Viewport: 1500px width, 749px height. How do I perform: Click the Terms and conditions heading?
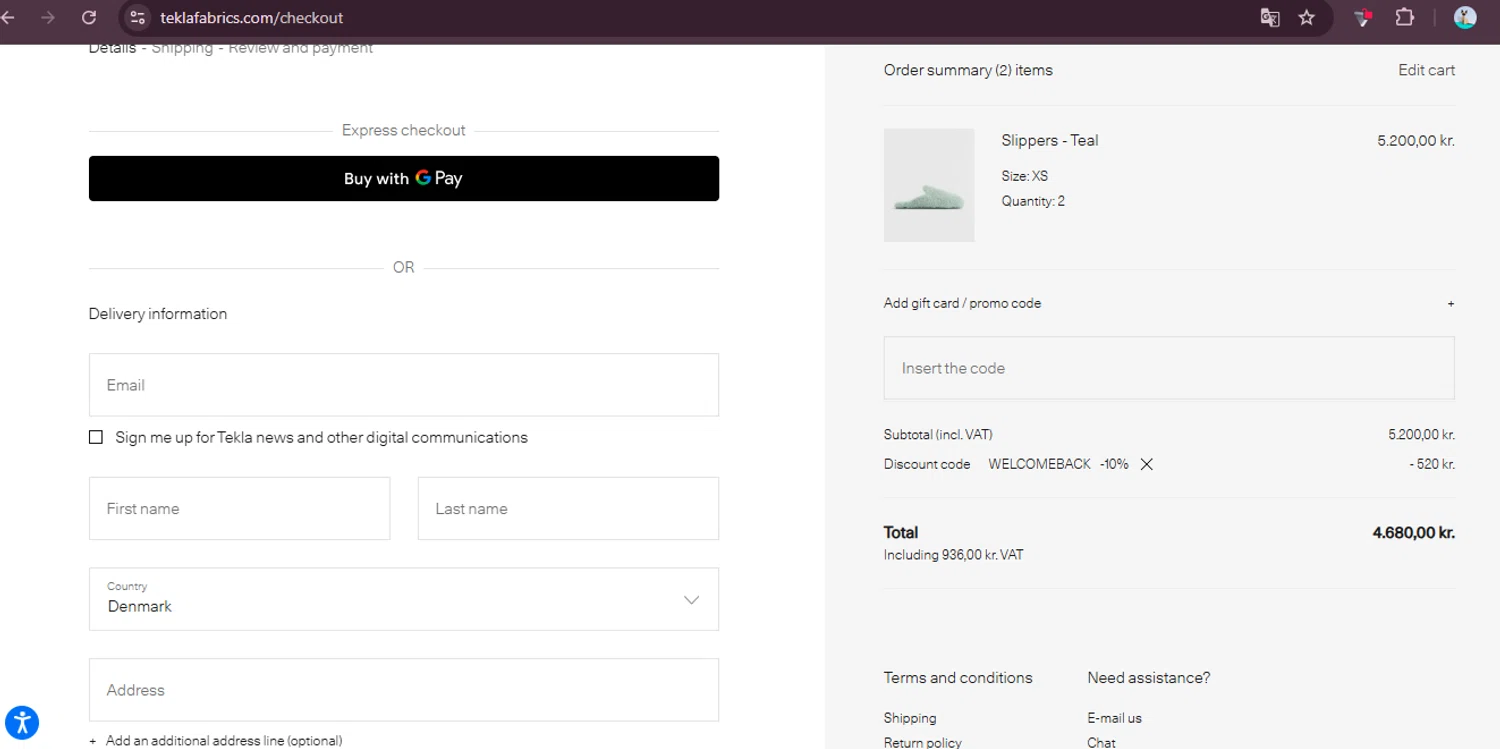coord(958,678)
